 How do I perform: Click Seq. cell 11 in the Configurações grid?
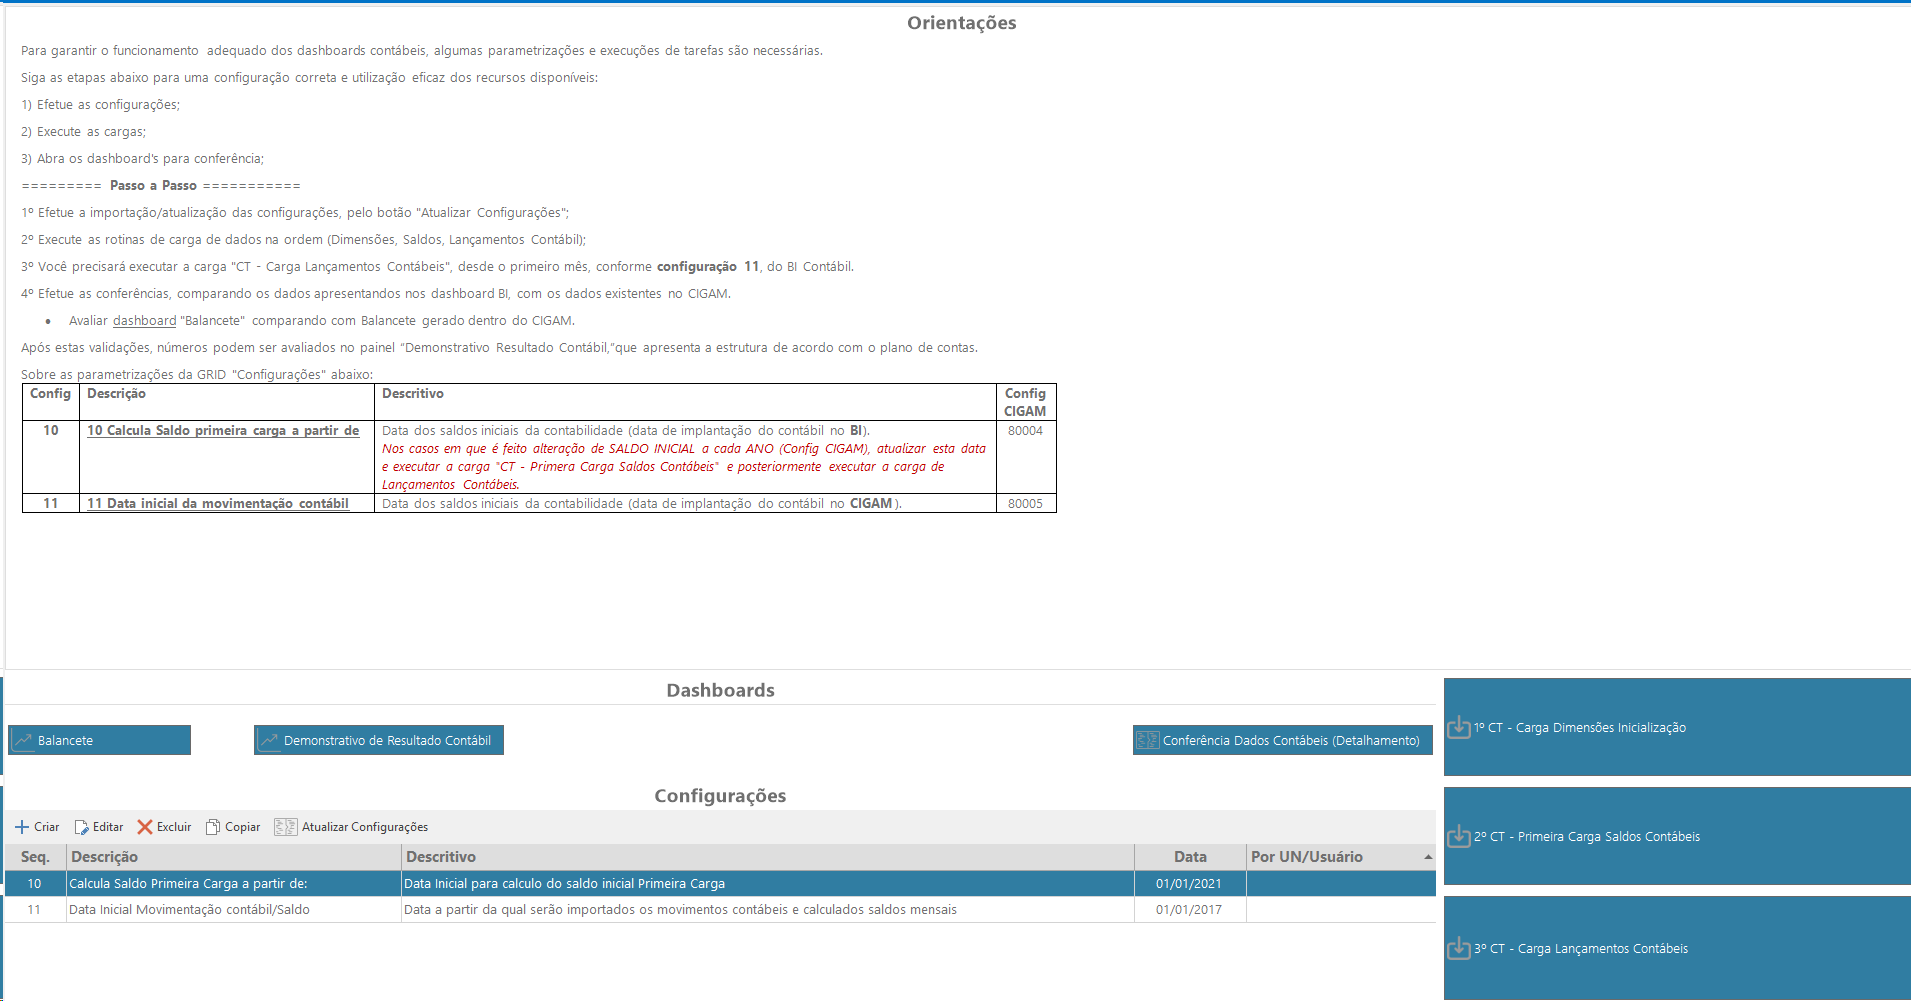click(34, 910)
